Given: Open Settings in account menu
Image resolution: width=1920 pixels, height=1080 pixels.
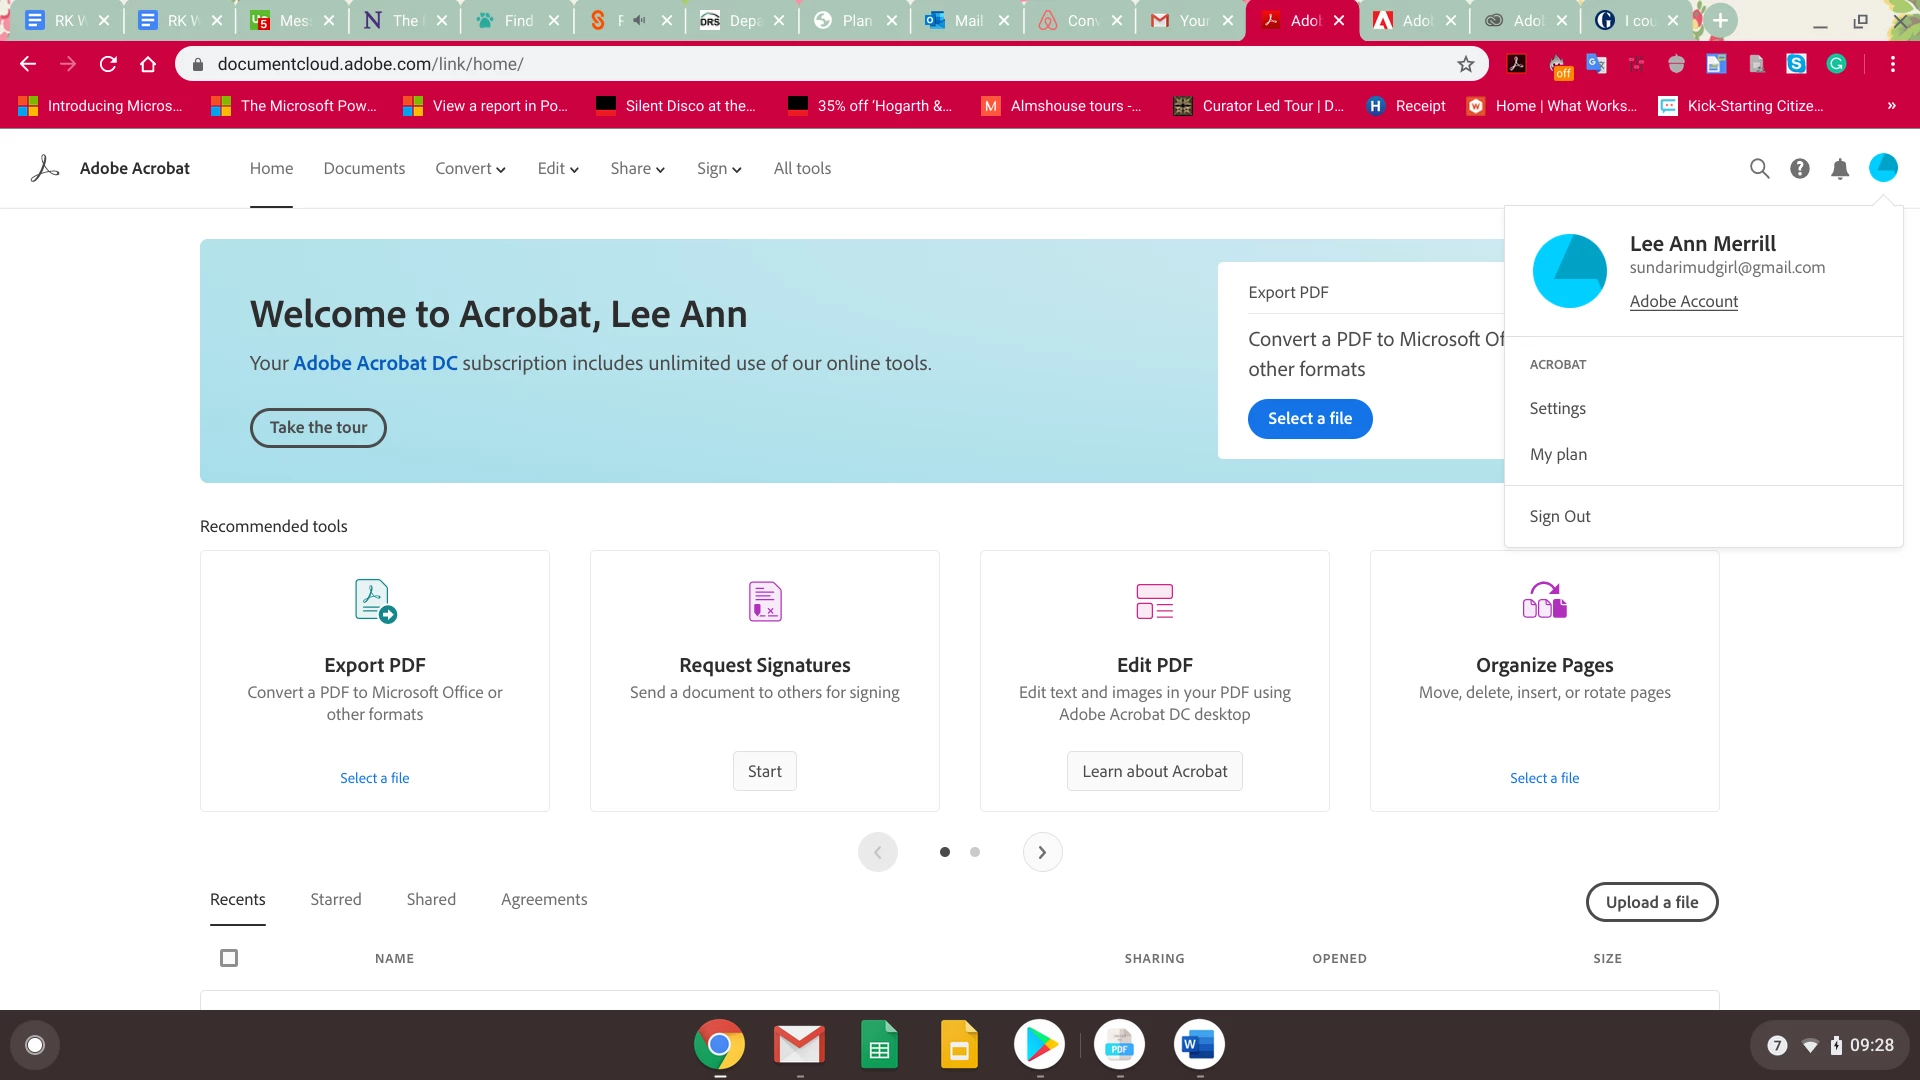Looking at the screenshot, I should (1557, 408).
